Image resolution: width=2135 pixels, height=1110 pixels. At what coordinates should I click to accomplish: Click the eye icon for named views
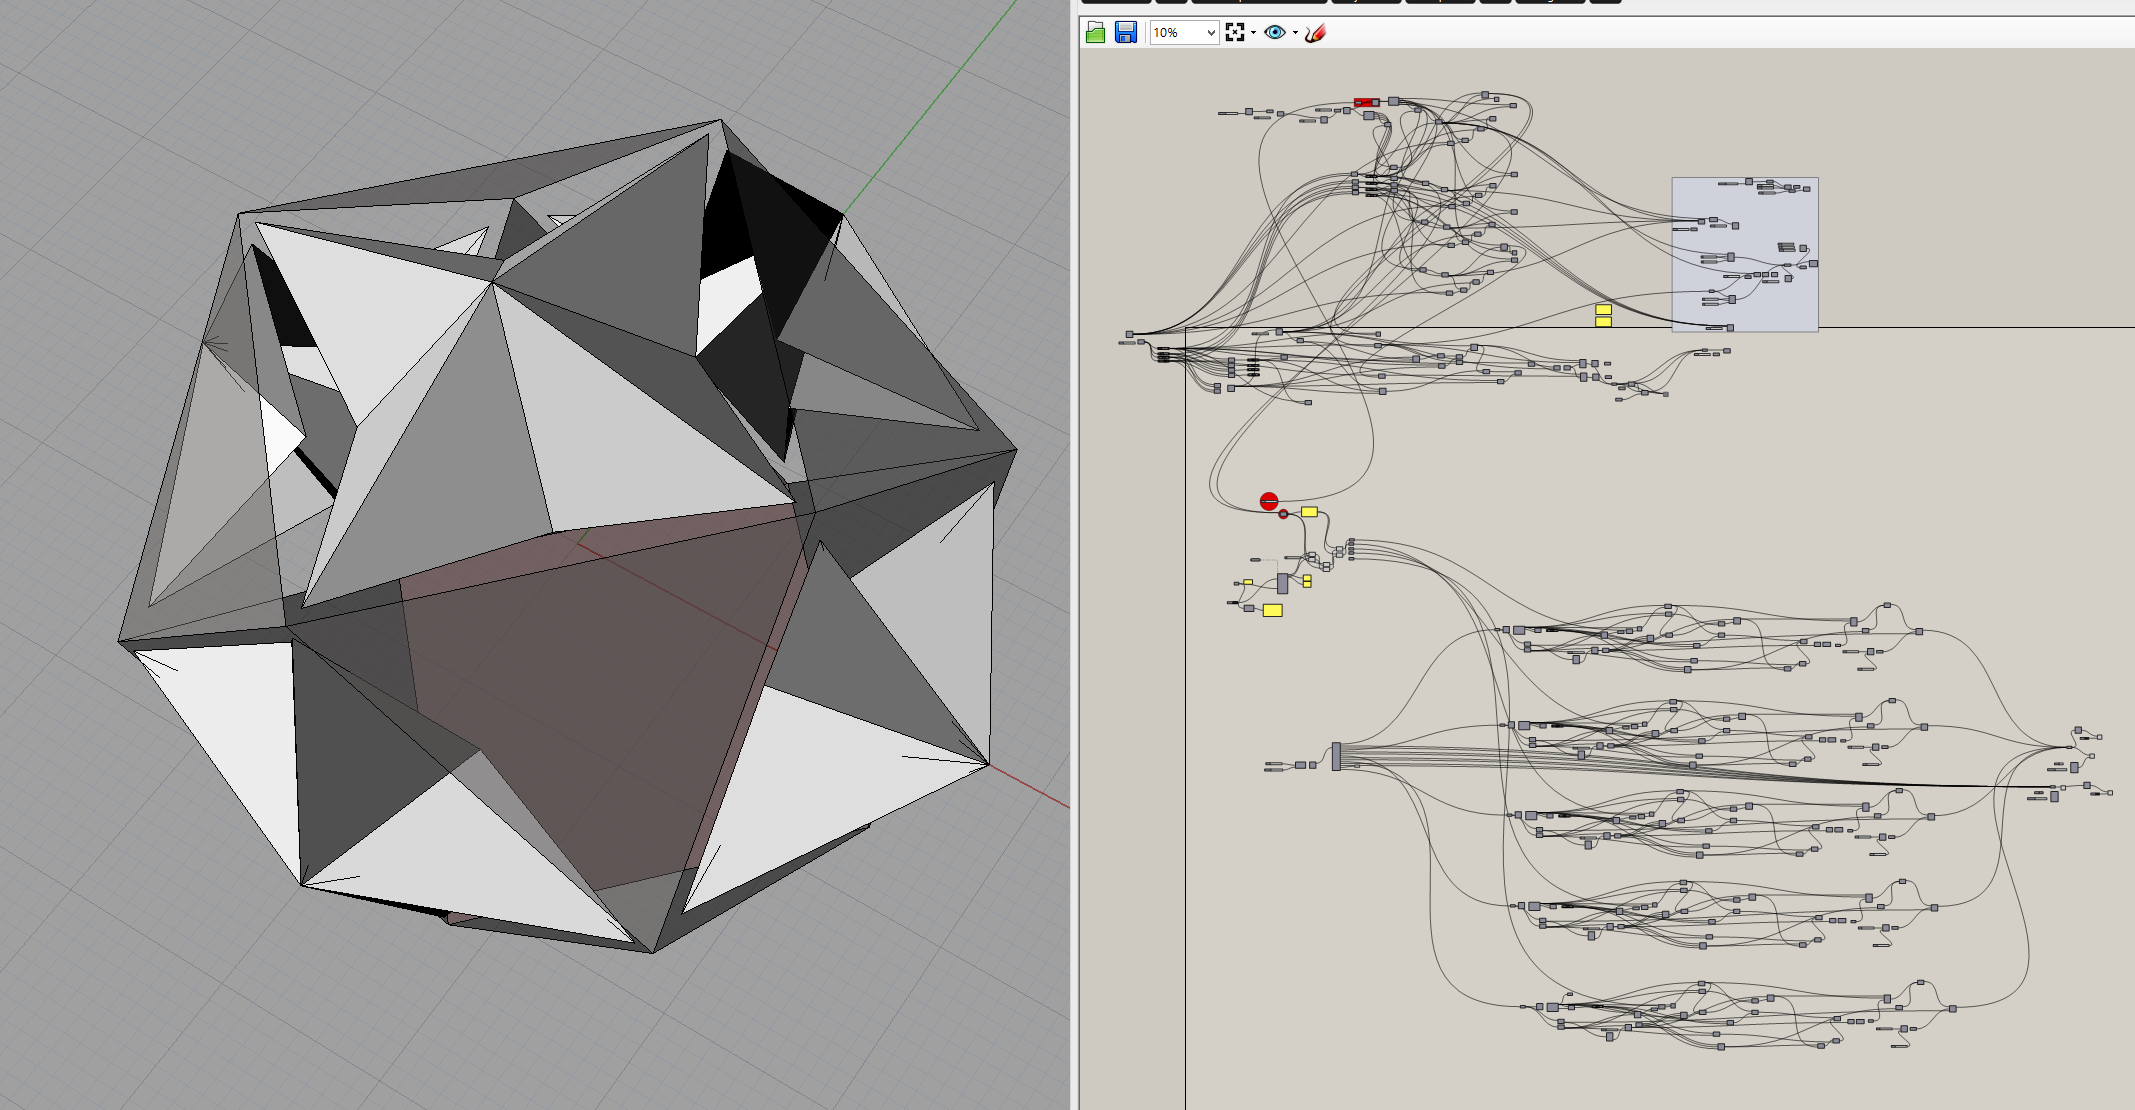pyautogui.click(x=1275, y=33)
